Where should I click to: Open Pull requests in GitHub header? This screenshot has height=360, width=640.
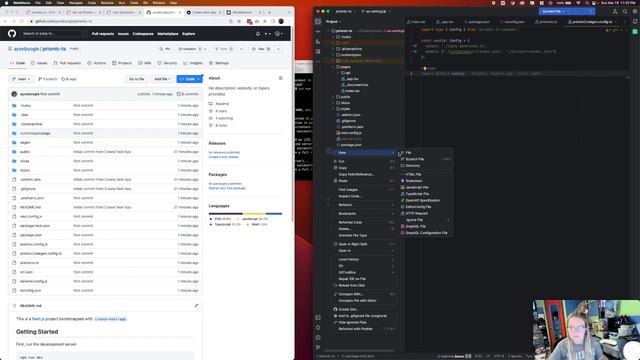coord(103,34)
